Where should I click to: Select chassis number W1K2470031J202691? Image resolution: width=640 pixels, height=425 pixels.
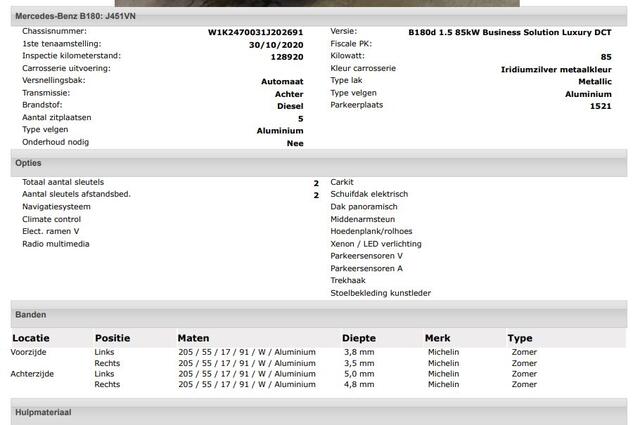point(256,32)
